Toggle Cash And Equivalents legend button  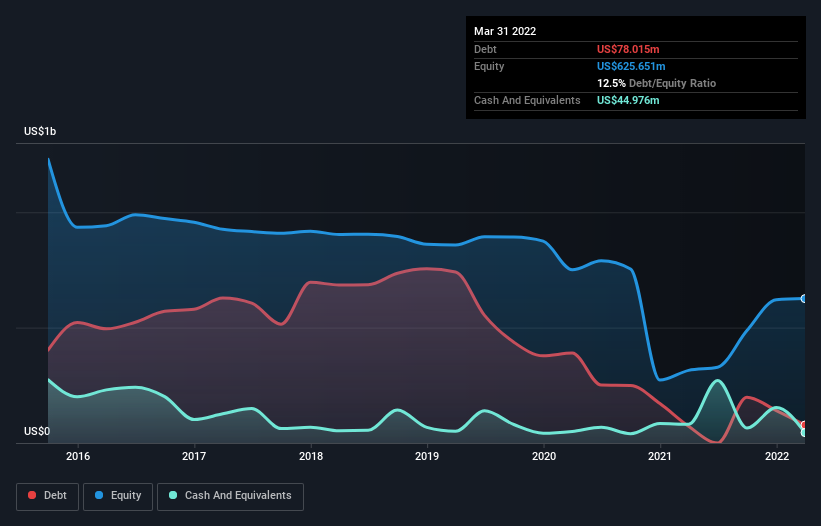tap(230, 496)
